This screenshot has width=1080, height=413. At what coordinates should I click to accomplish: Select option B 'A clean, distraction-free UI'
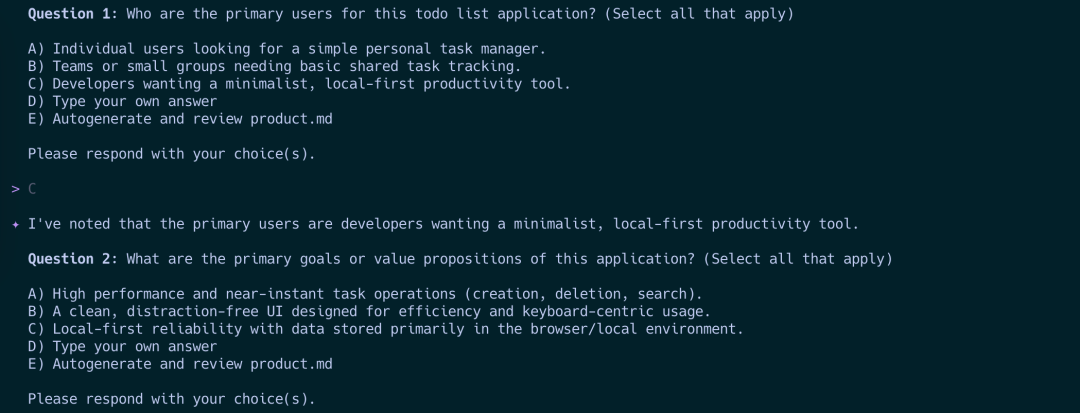pyautogui.click(x=369, y=311)
